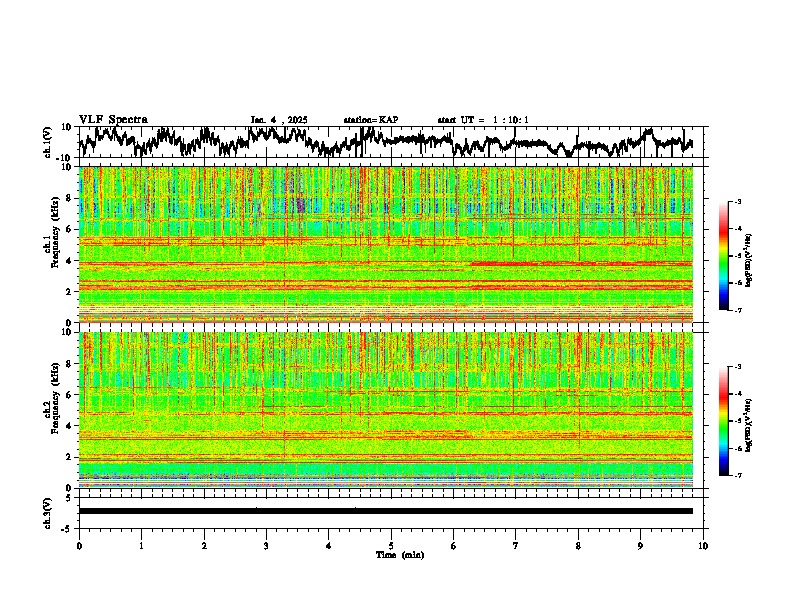Image resolution: width=792 pixels, height=612 pixels.
Task: Click the -7 label on ch.2 color scale
Action: pyautogui.click(x=738, y=475)
